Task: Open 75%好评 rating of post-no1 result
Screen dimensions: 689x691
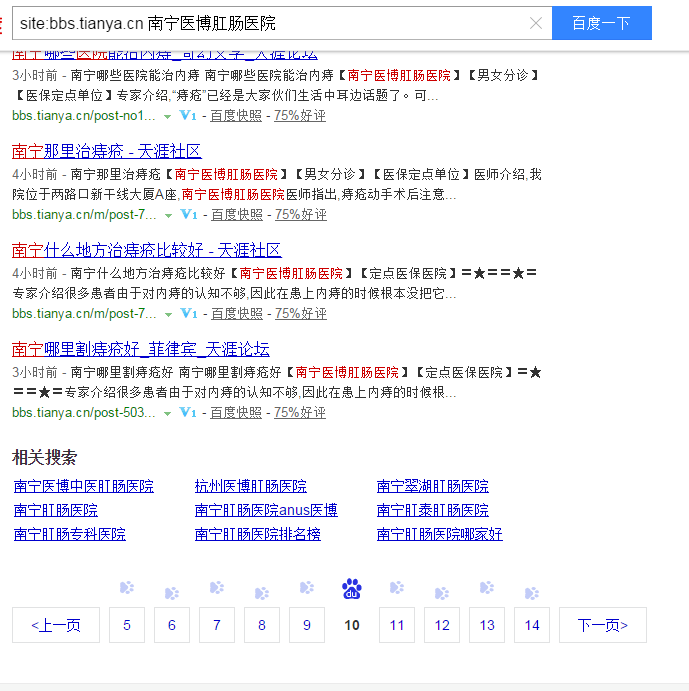Action: 300,115
